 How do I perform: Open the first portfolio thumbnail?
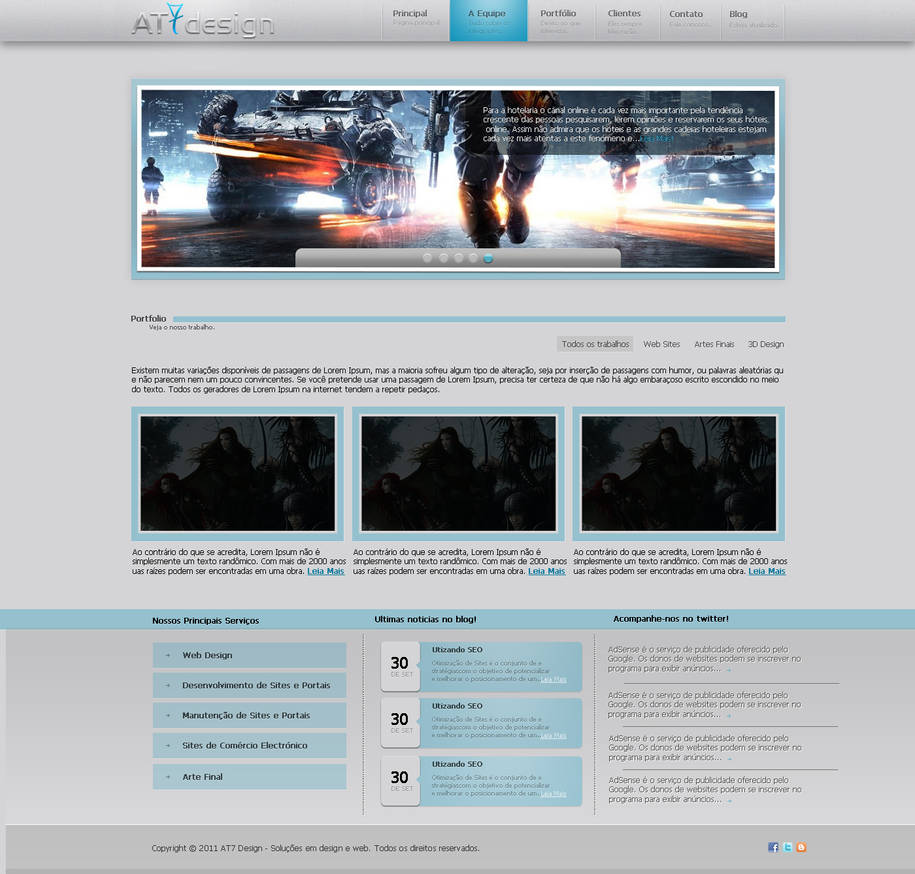click(x=238, y=474)
